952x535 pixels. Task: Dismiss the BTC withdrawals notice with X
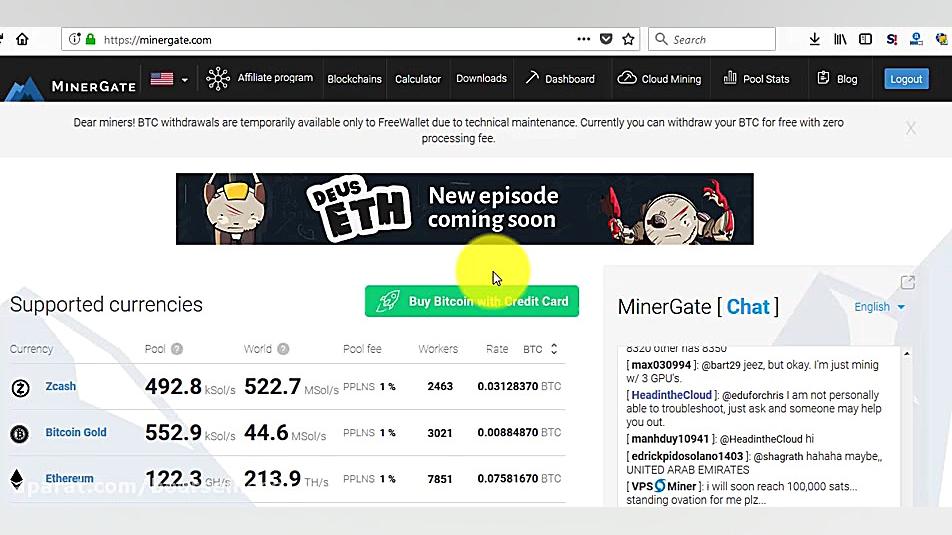(911, 128)
